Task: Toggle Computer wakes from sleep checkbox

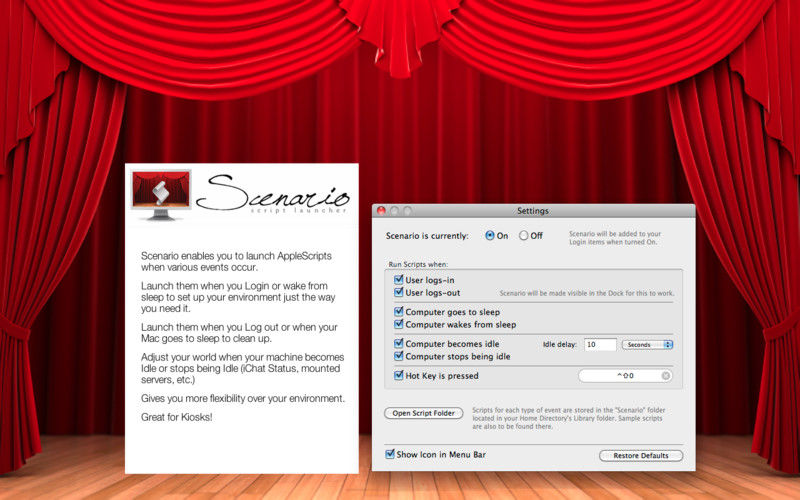Action: point(399,324)
